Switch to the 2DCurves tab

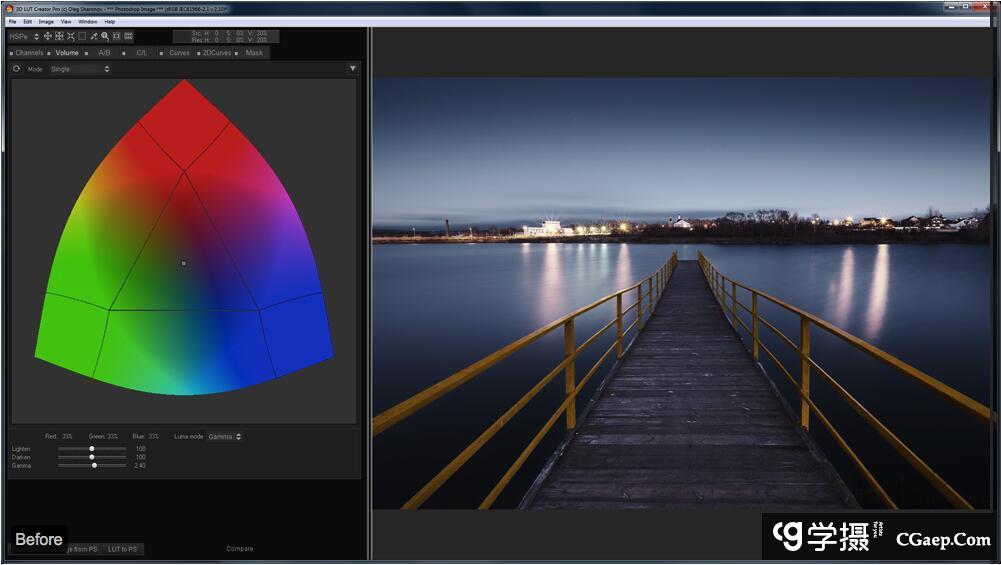(x=216, y=53)
